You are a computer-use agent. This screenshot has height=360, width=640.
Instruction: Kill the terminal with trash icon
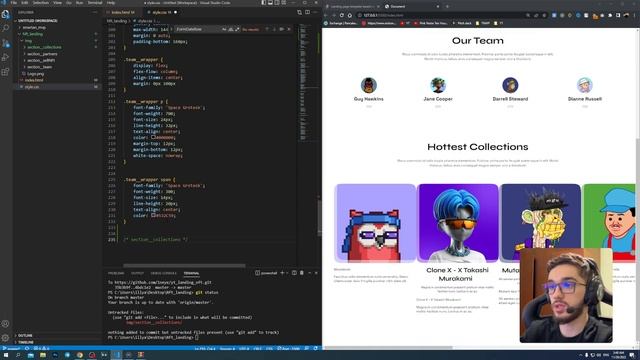pyautogui.click(x=302, y=273)
